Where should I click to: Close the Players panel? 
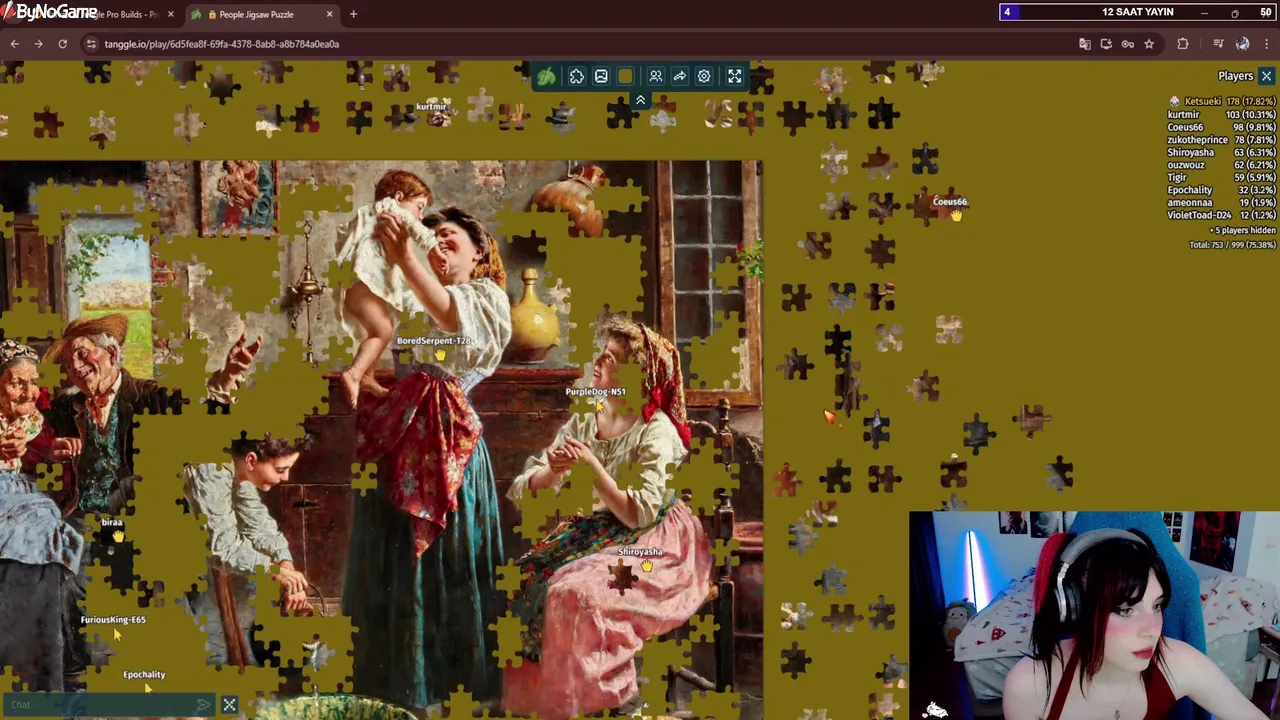(1266, 76)
